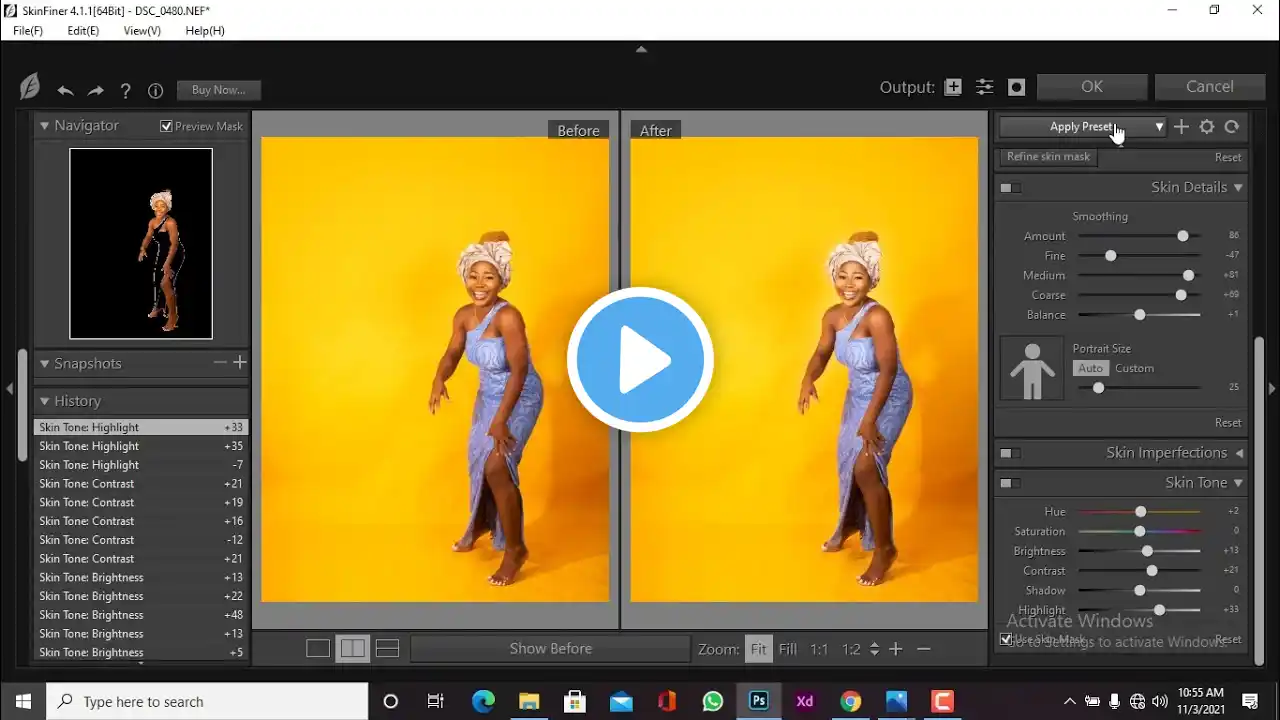
Task: Select history entry Skin Tone: Highlight +35
Action: tap(141, 446)
